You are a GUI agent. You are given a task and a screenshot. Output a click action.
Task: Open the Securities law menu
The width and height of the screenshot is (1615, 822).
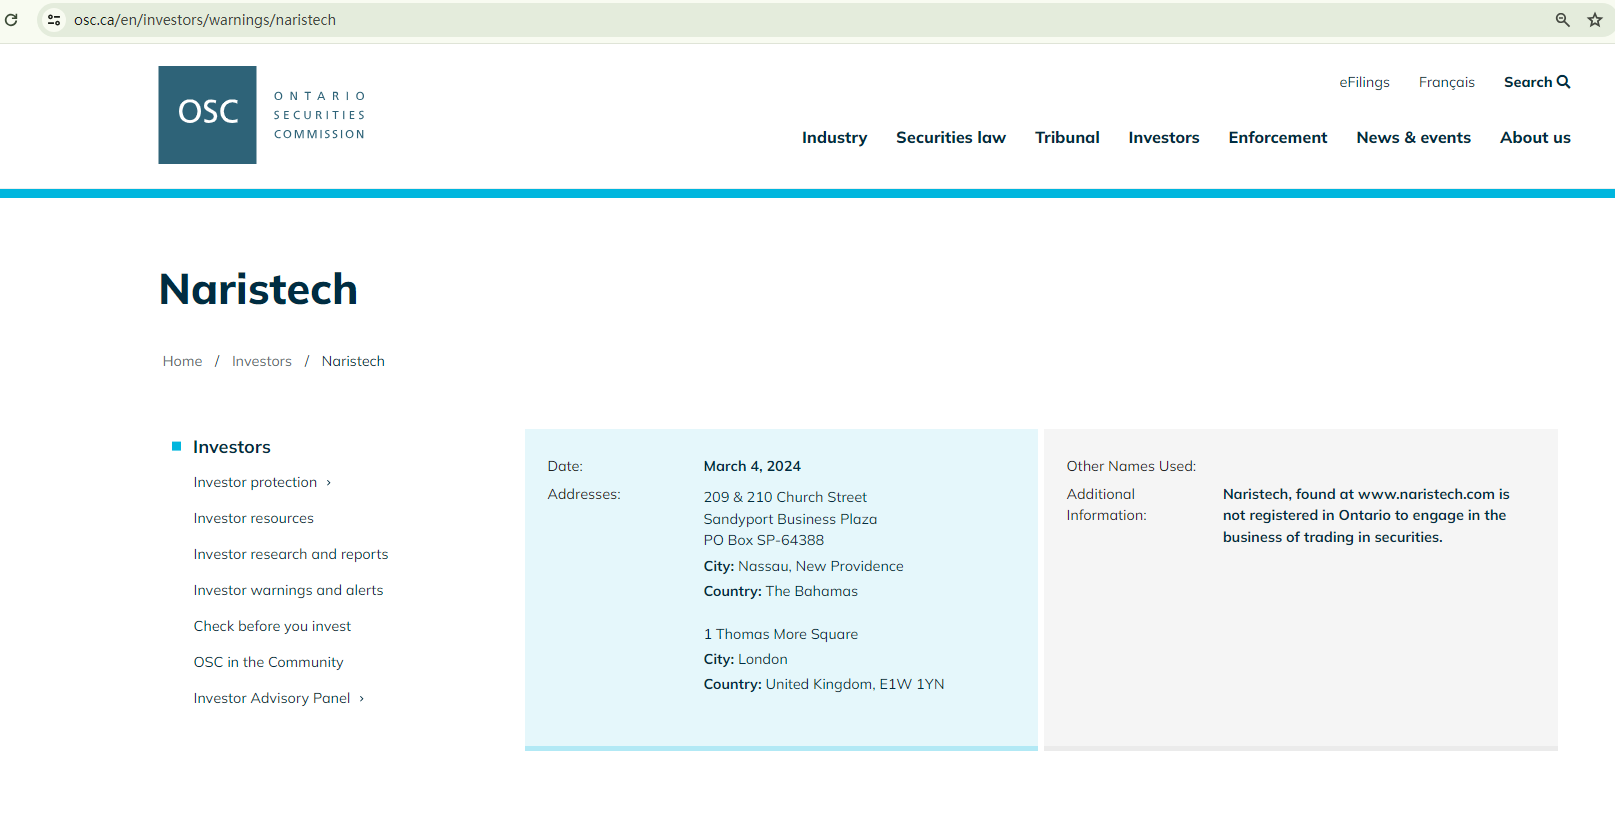pos(950,138)
